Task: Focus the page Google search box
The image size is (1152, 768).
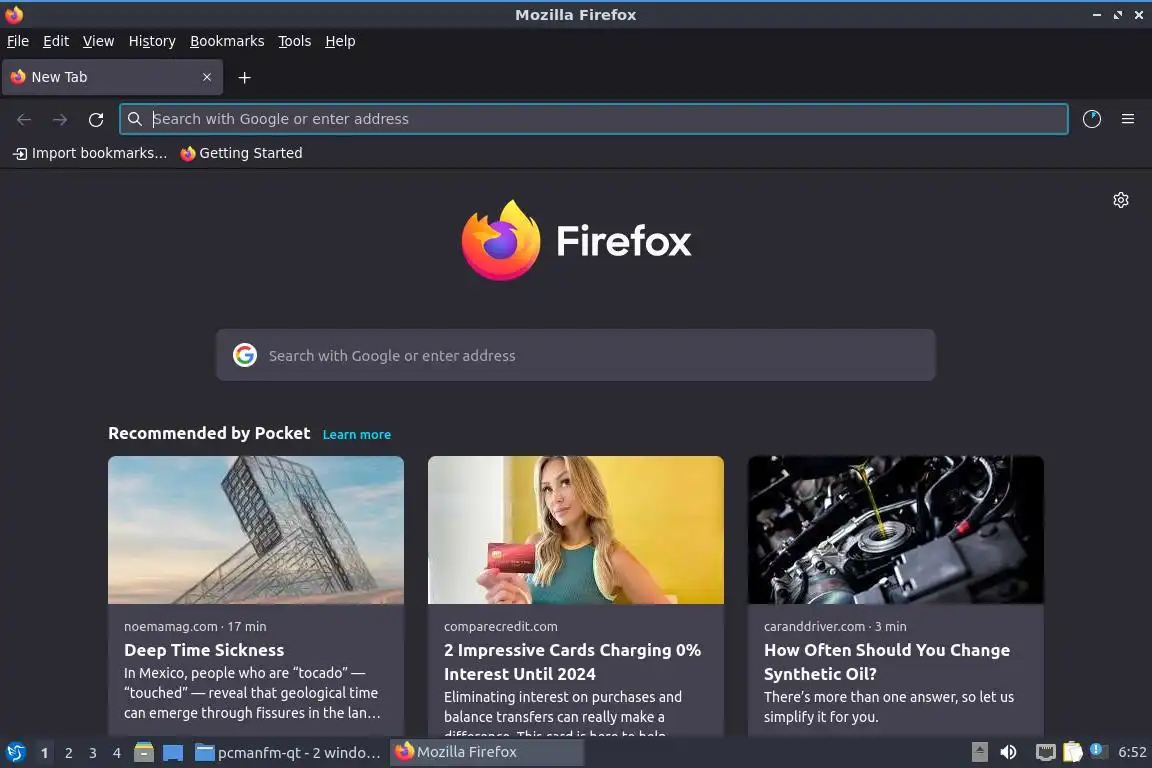Action: [x=576, y=355]
